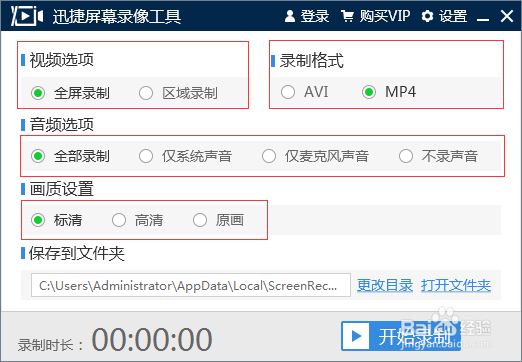Click the 视频选项 section heading
Image resolution: width=522 pixels, height=362 pixels.
point(62,60)
